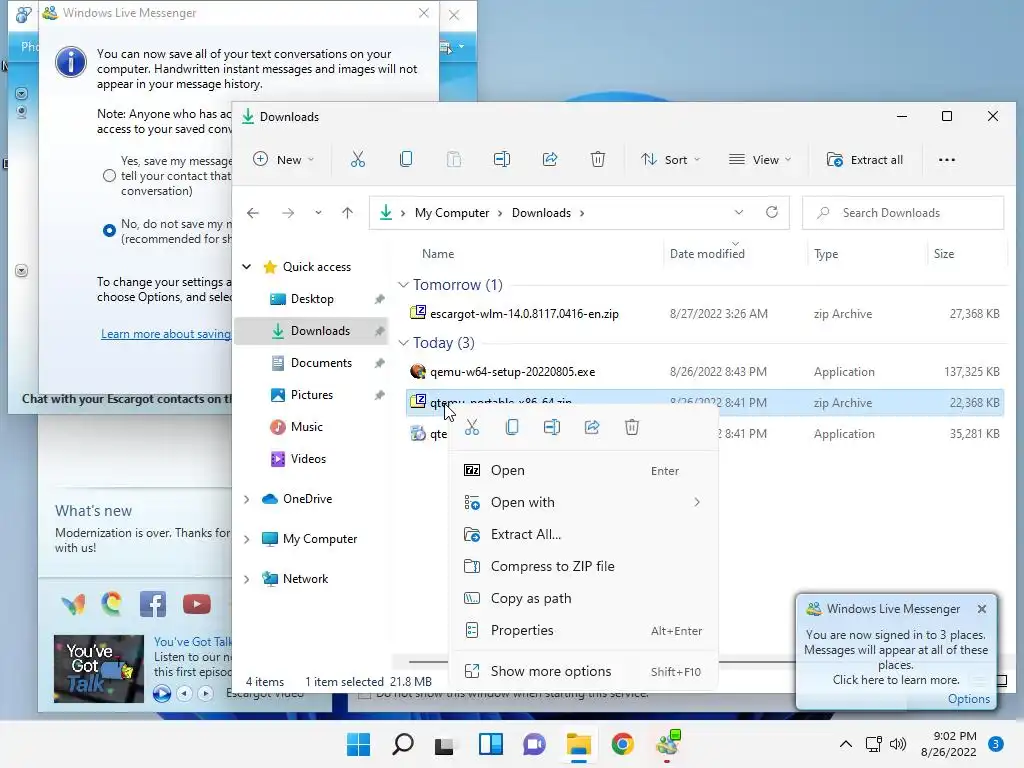Viewport: 1024px width, 768px height.
Task: Open Google Chrome from taskbar
Action: click(622, 744)
